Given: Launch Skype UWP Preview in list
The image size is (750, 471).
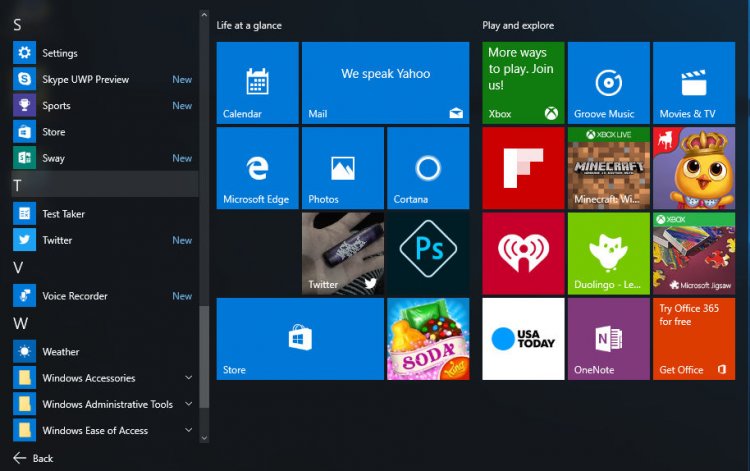Looking at the screenshot, I should [x=104, y=79].
